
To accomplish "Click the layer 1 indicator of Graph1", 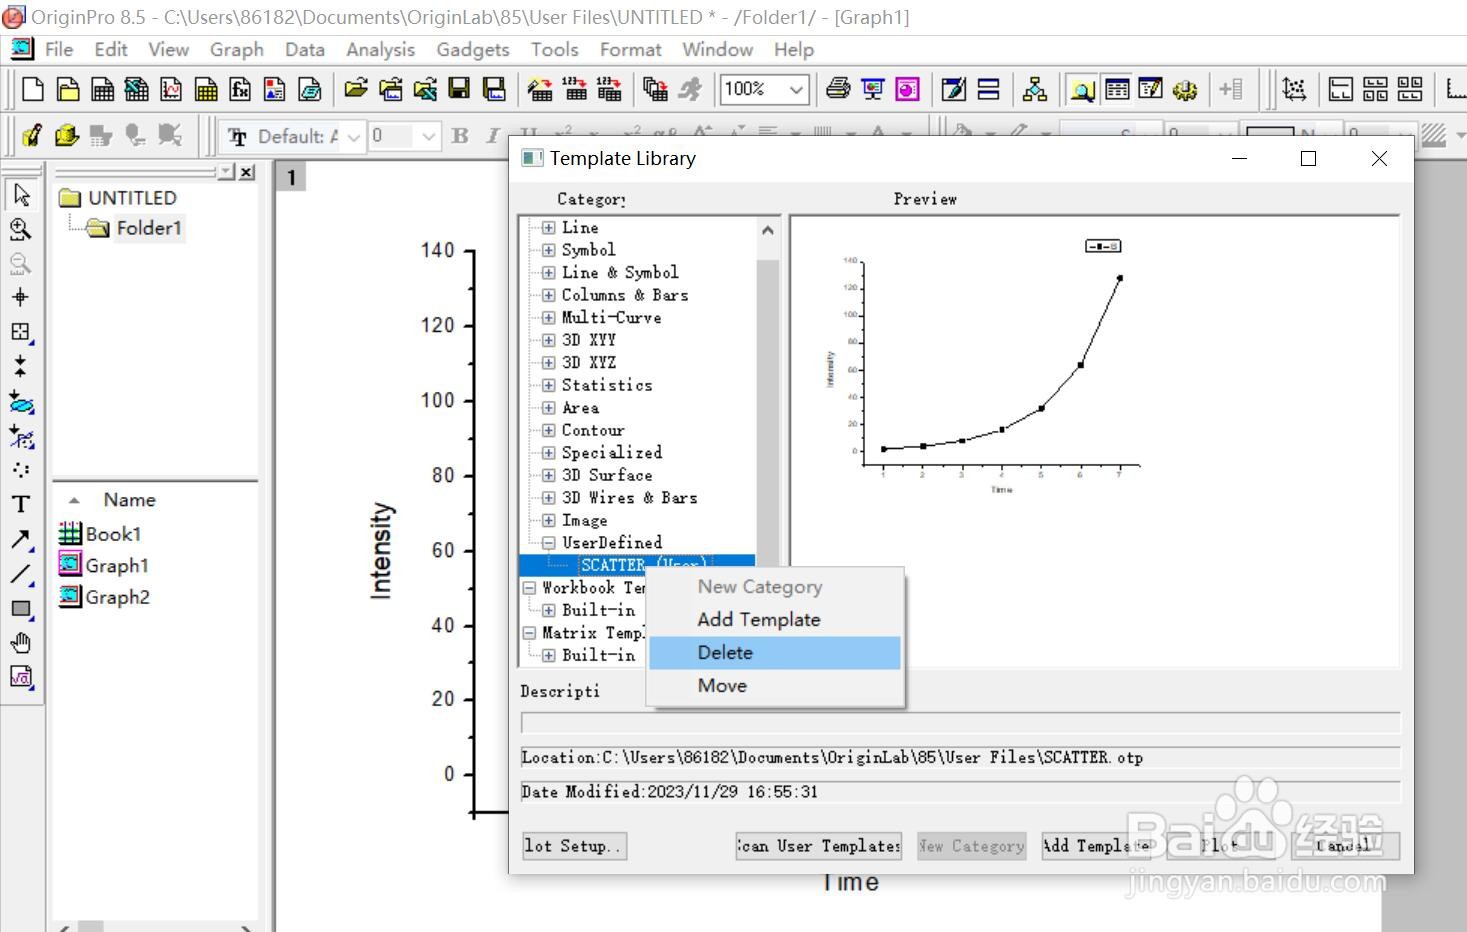I will click(x=291, y=177).
